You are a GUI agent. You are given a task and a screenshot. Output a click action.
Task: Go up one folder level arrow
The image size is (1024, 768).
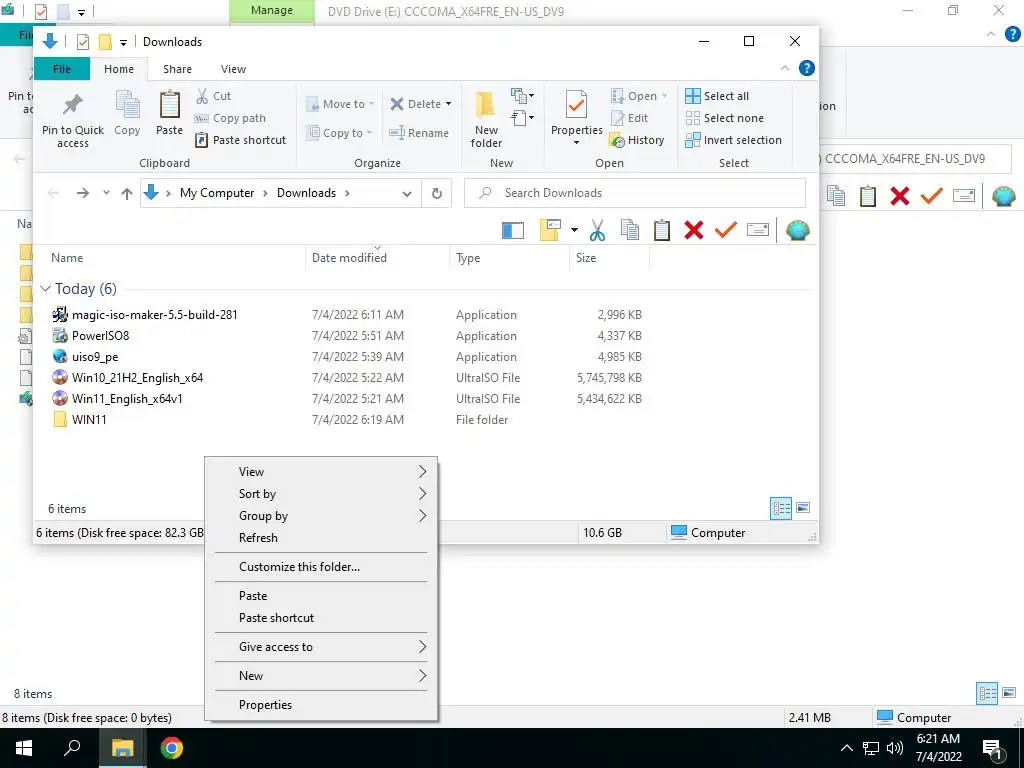[x=127, y=193]
